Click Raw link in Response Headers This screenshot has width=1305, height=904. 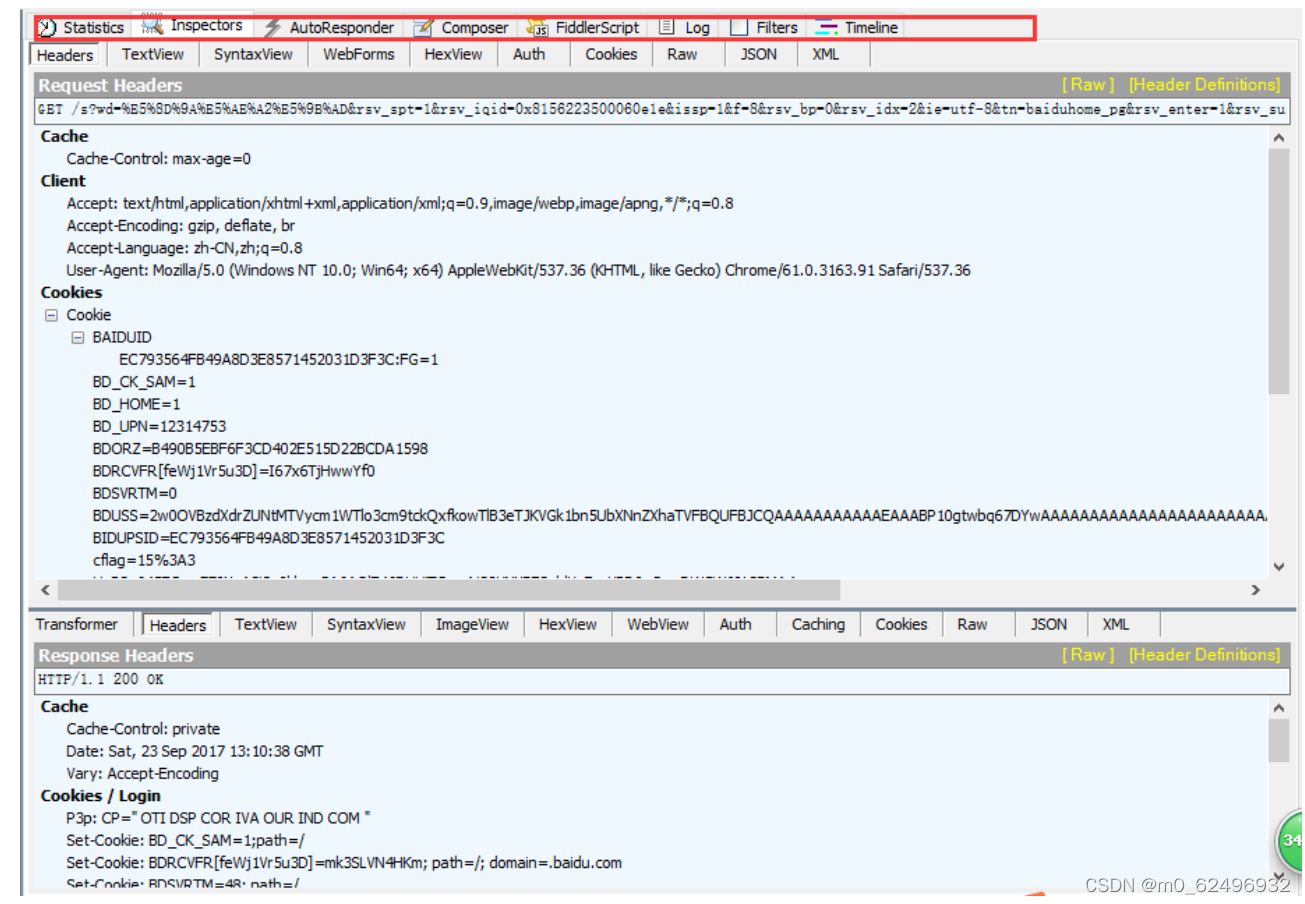pyautogui.click(x=1088, y=655)
